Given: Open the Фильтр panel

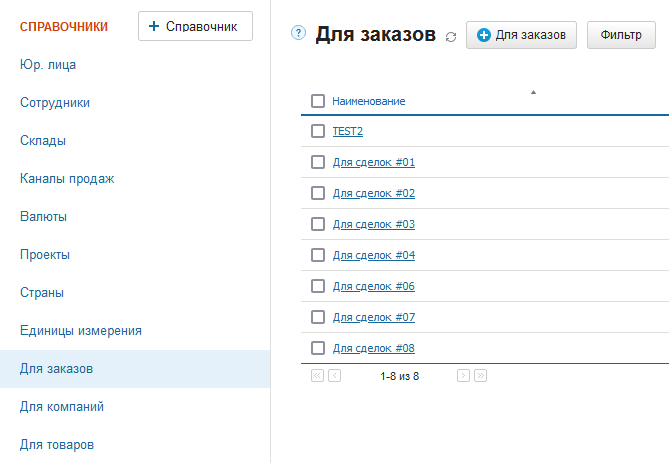Looking at the screenshot, I should point(621,35).
